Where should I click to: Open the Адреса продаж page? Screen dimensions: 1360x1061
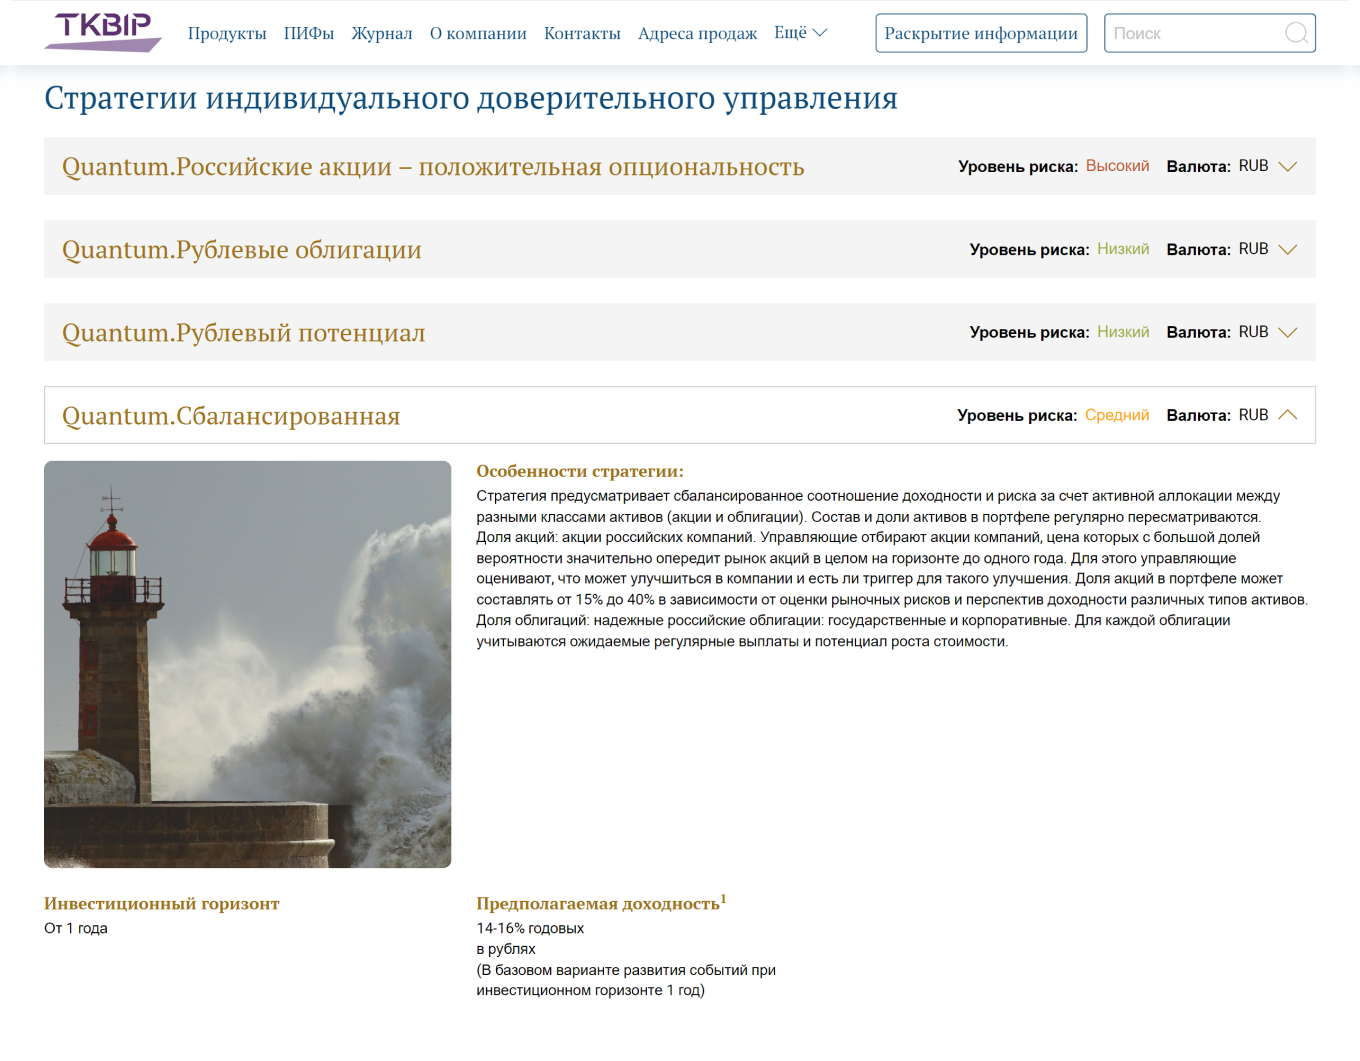[697, 32]
